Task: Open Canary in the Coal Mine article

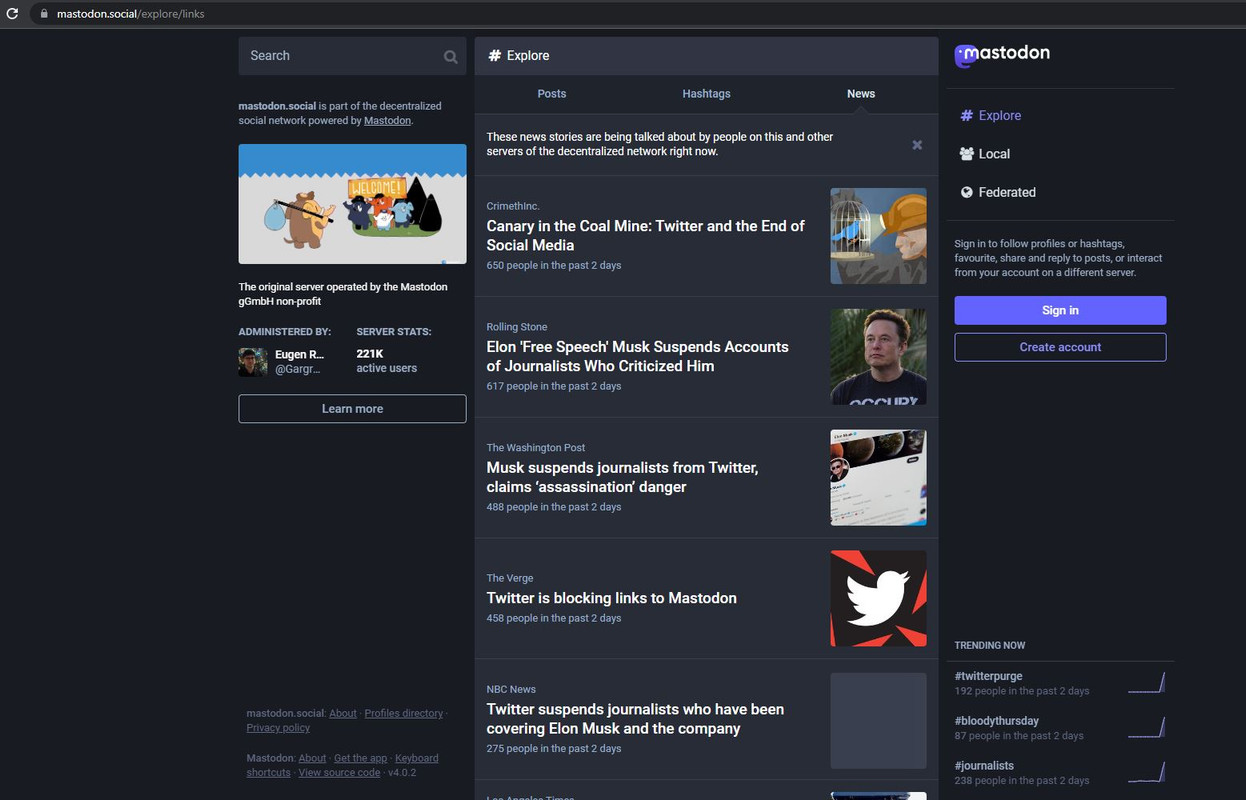Action: 645,236
